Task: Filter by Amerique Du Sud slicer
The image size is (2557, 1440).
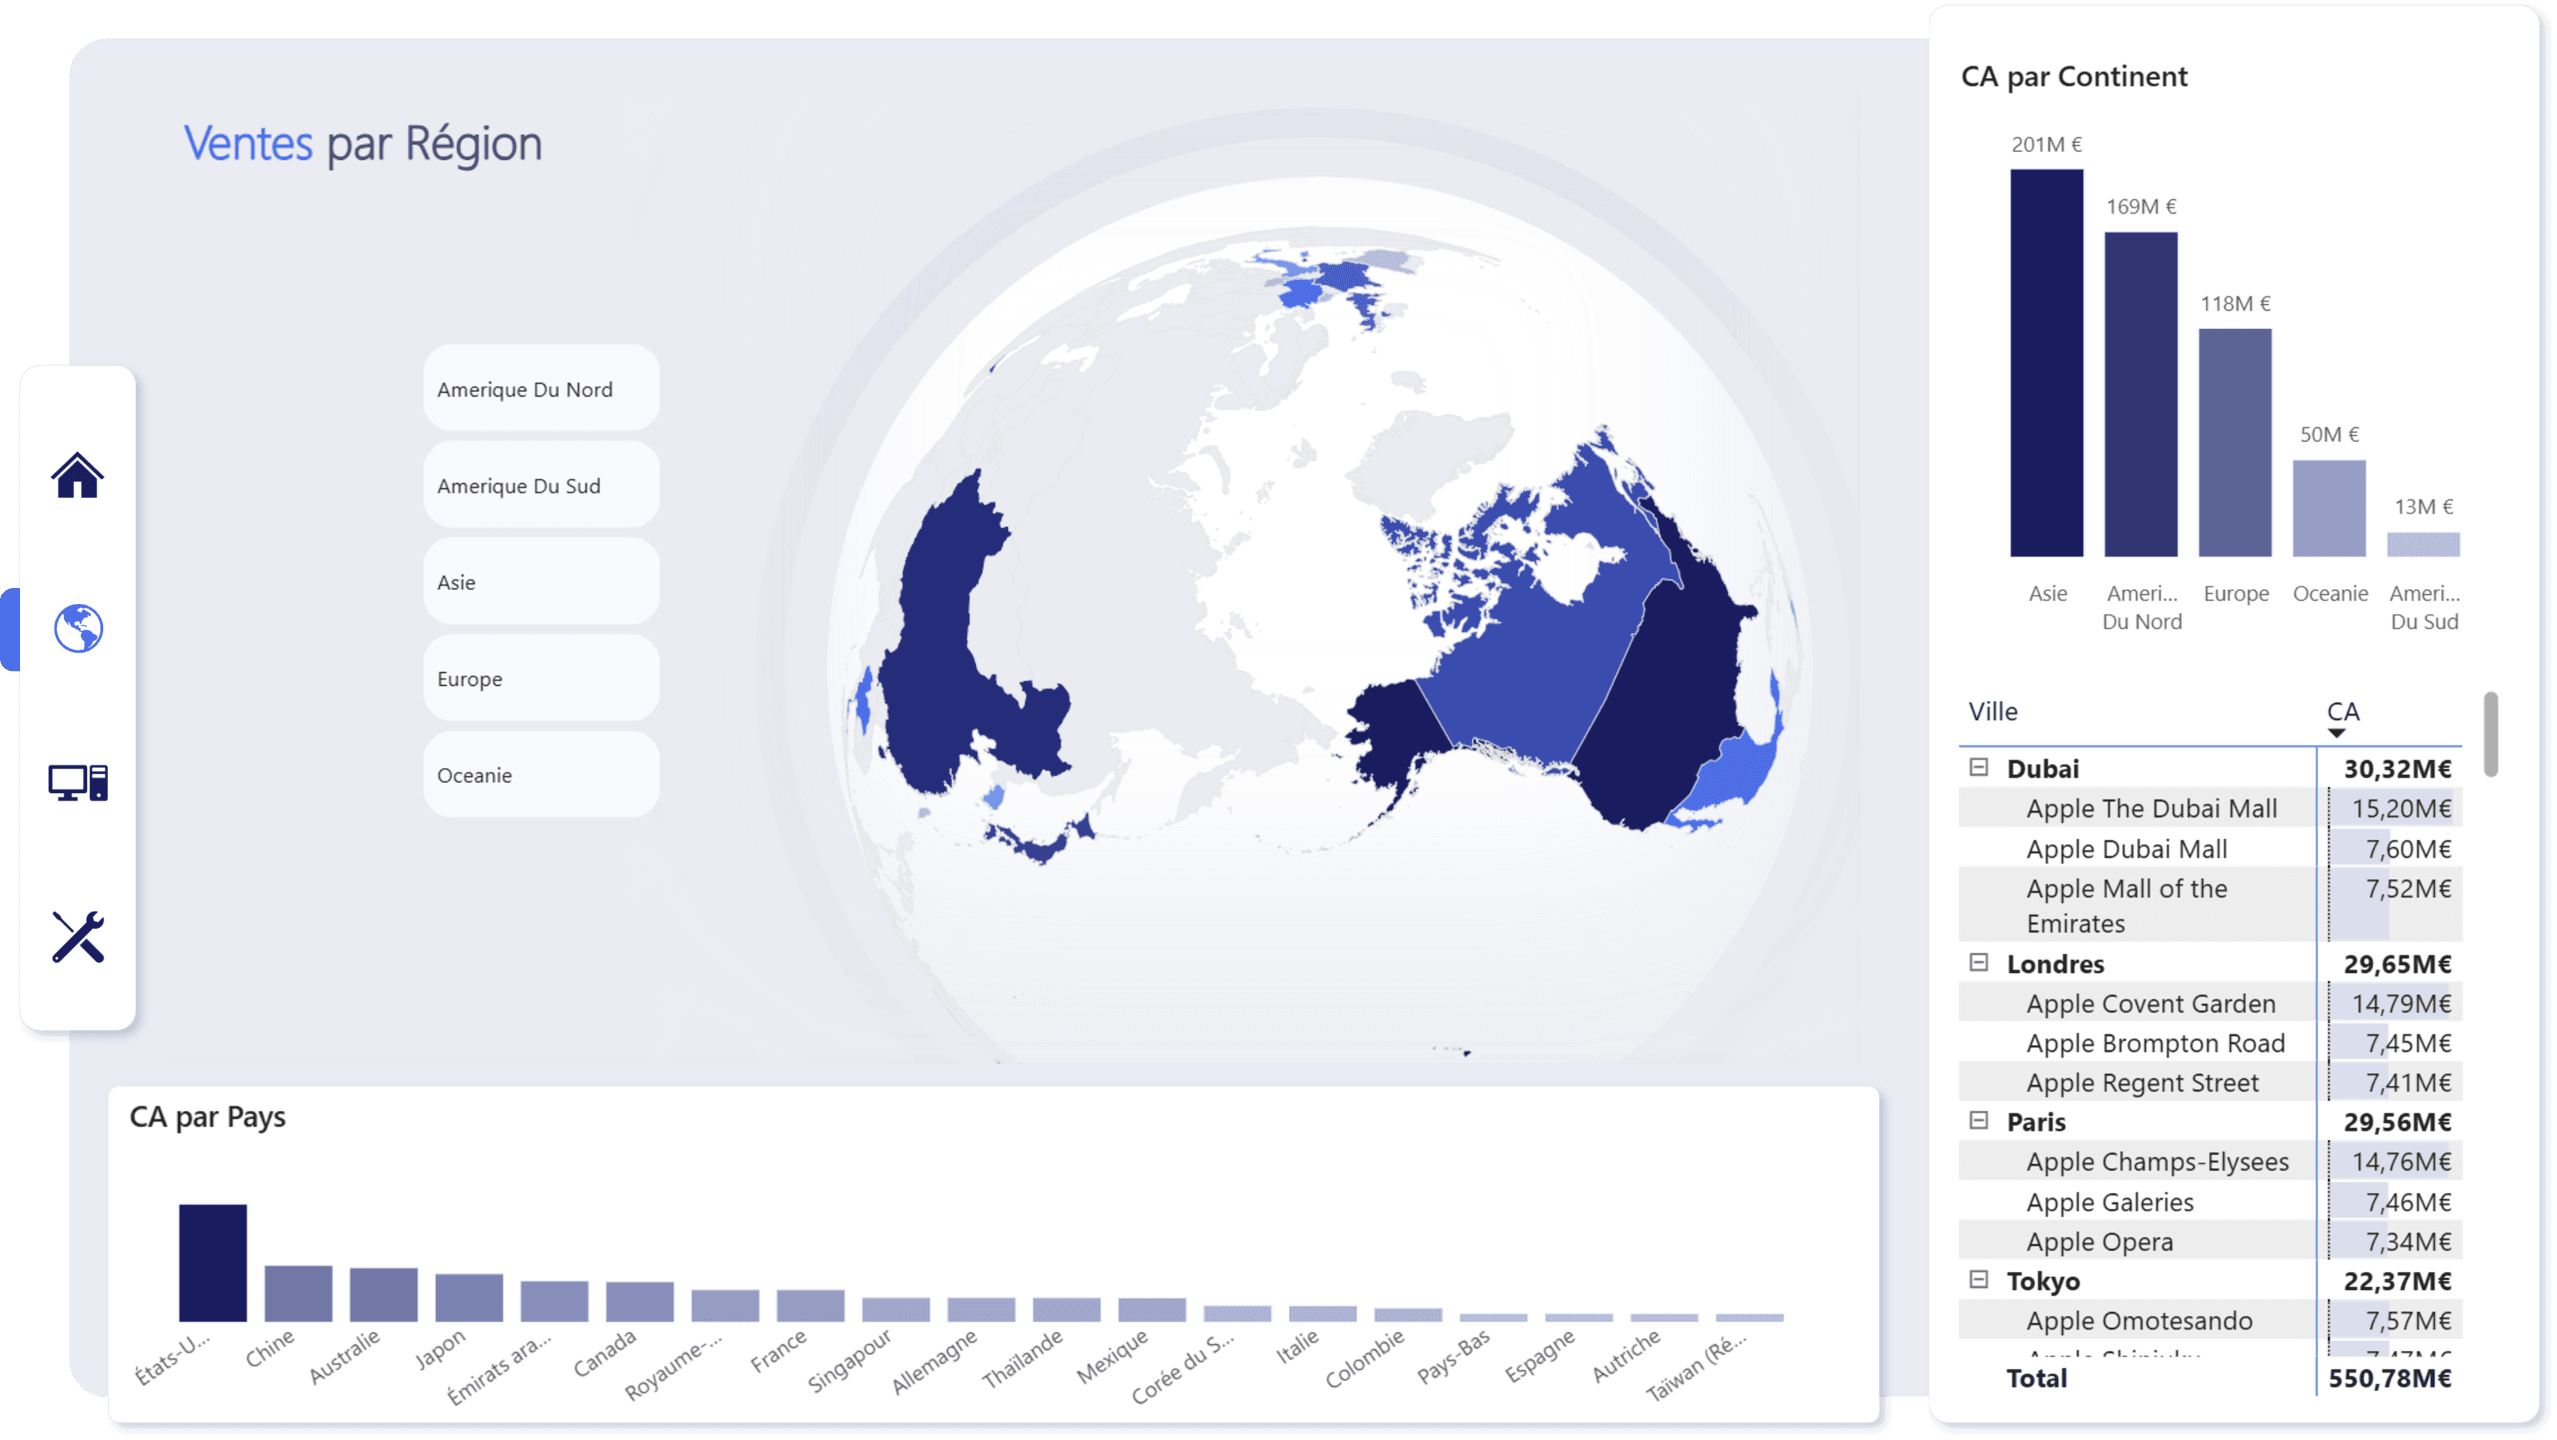Action: [x=541, y=486]
